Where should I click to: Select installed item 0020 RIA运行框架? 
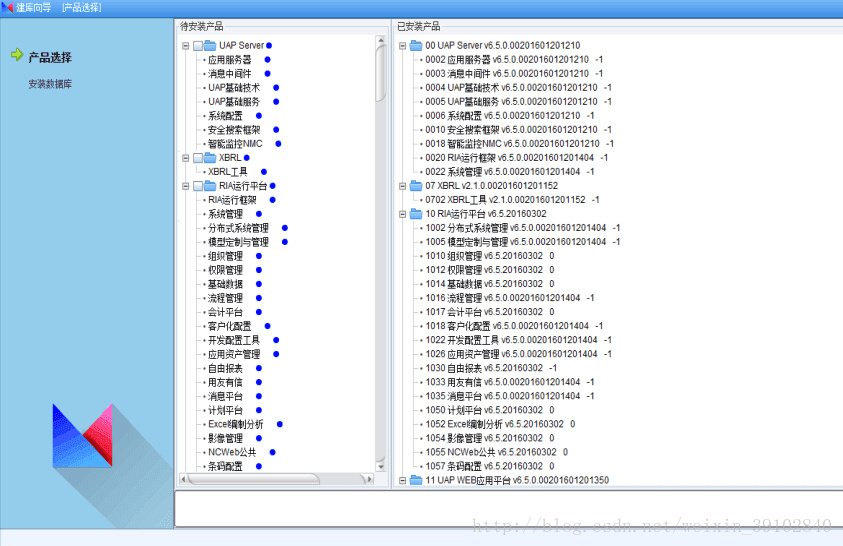517,157
